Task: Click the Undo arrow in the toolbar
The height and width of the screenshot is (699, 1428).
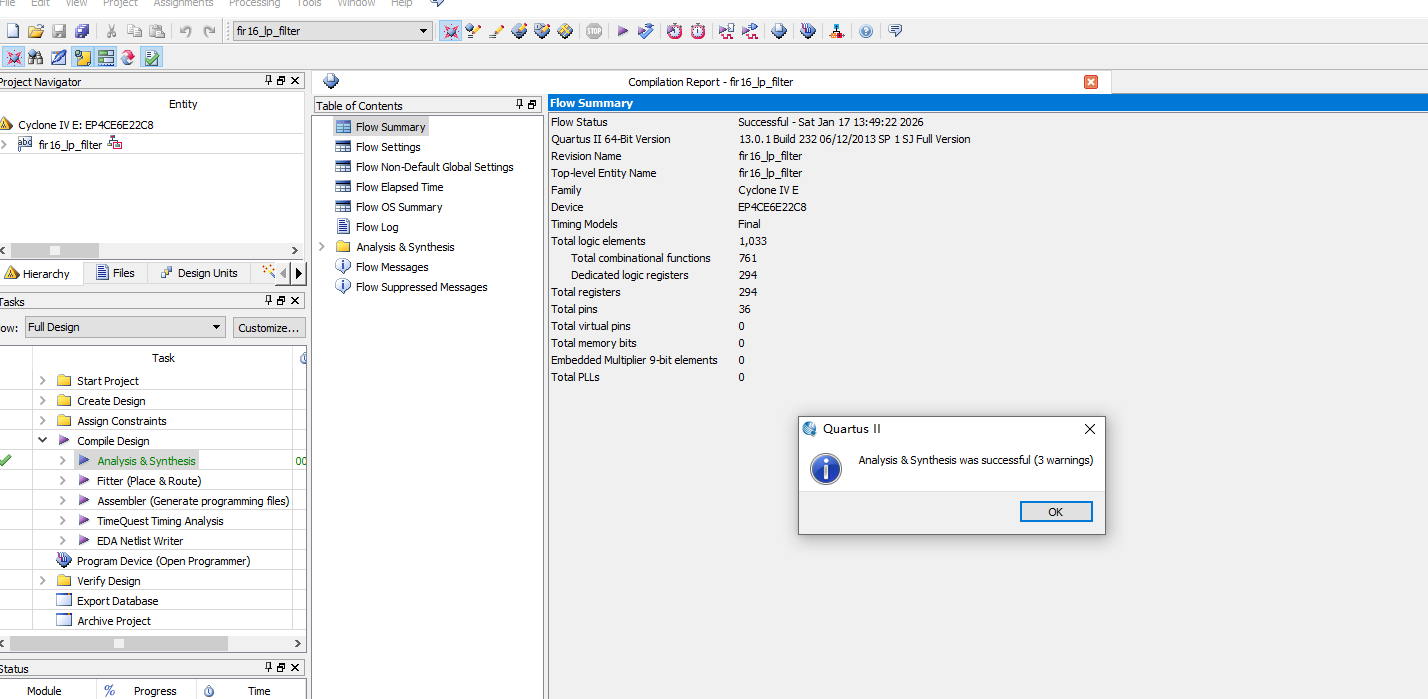Action: tap(186, 31)
